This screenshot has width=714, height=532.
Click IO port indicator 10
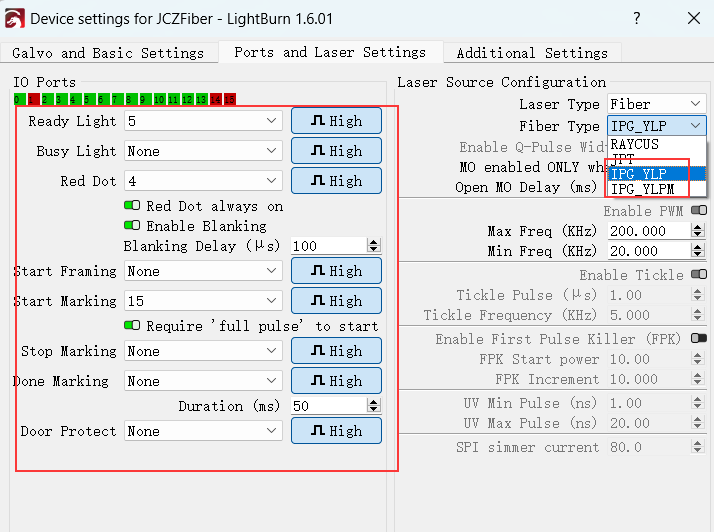point(159,99)
